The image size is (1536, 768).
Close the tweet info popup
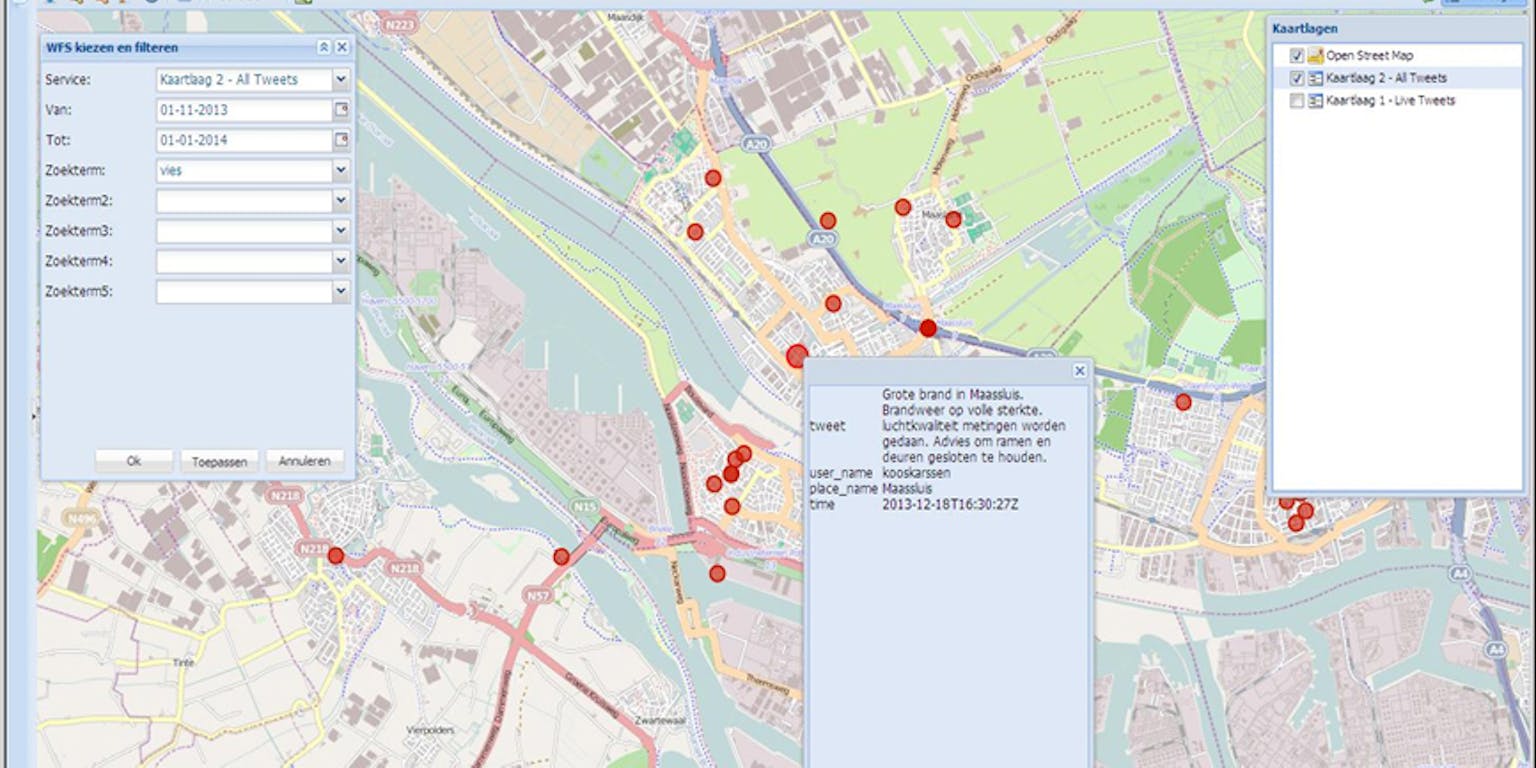pyautogui.click(x=1079, y=371)
